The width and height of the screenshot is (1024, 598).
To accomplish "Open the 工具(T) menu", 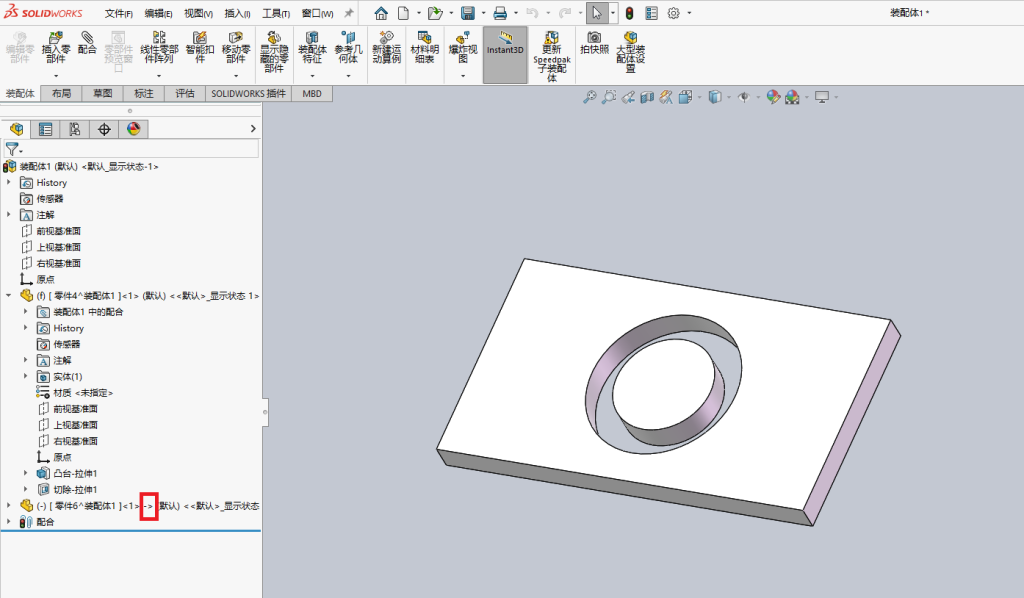I will tap(276, 13).
